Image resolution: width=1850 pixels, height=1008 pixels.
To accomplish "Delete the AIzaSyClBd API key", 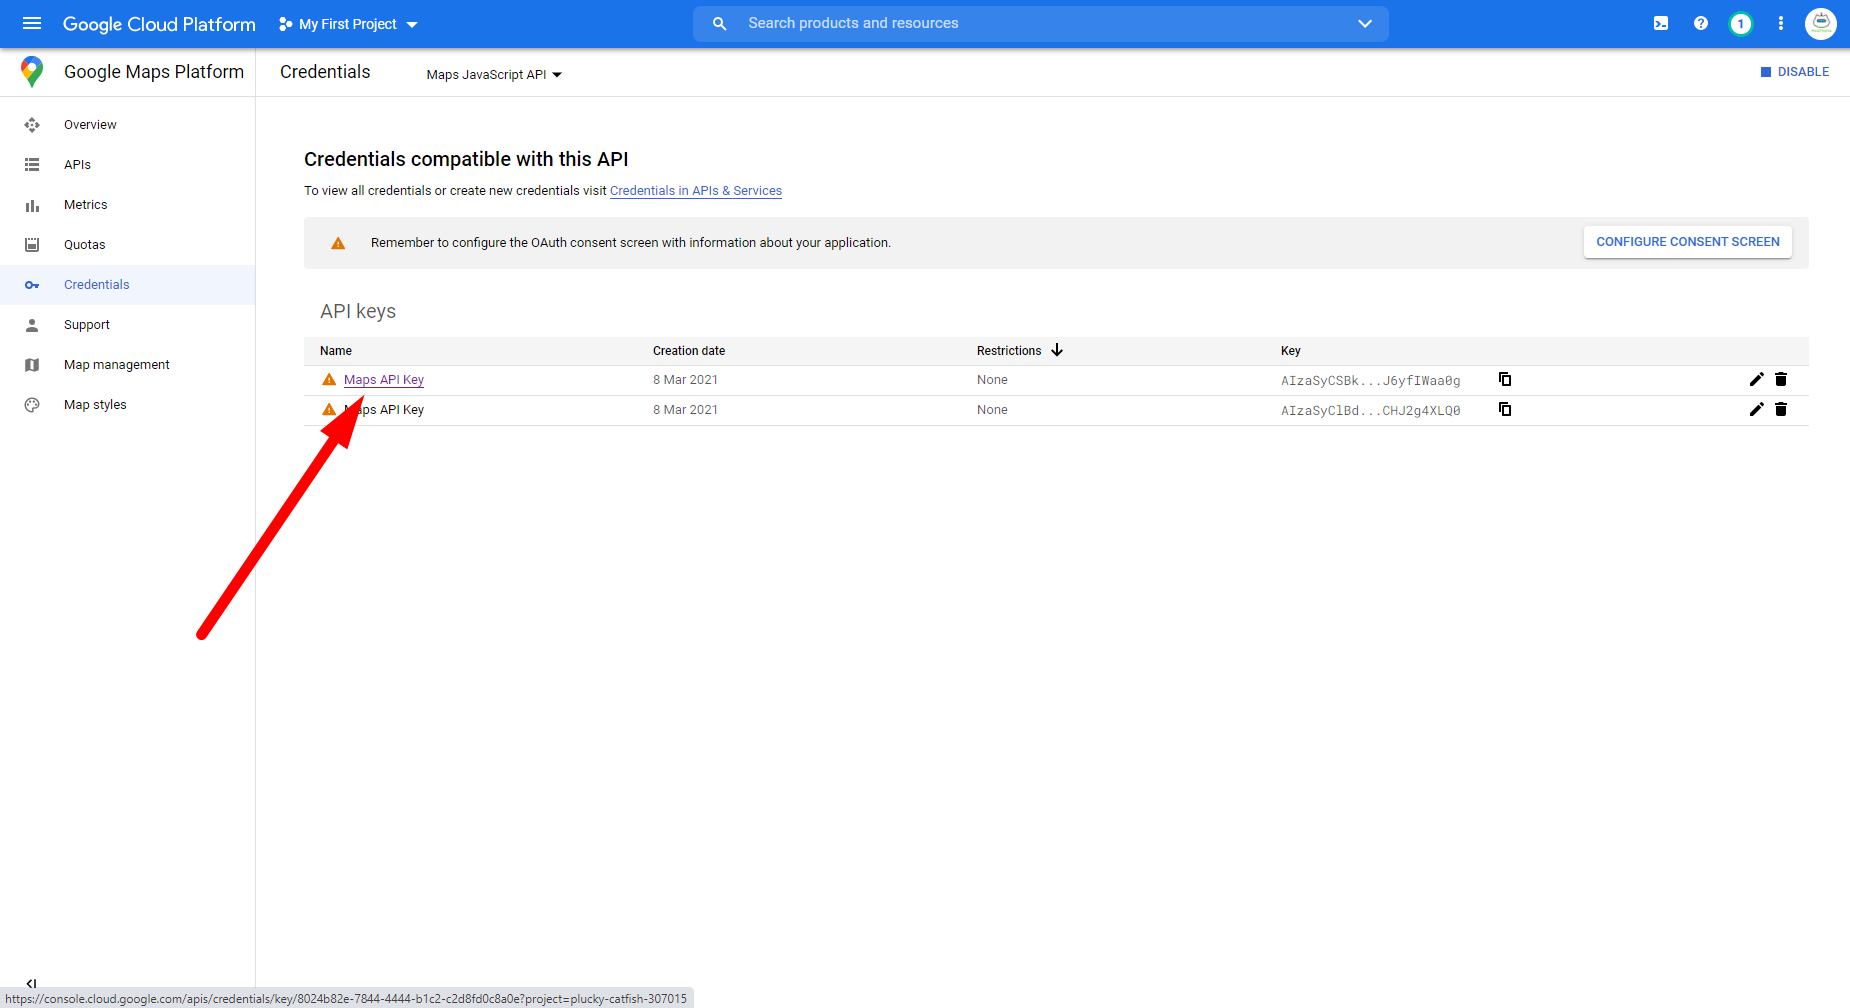I will pyautogui.click(x=1781, y=410).
